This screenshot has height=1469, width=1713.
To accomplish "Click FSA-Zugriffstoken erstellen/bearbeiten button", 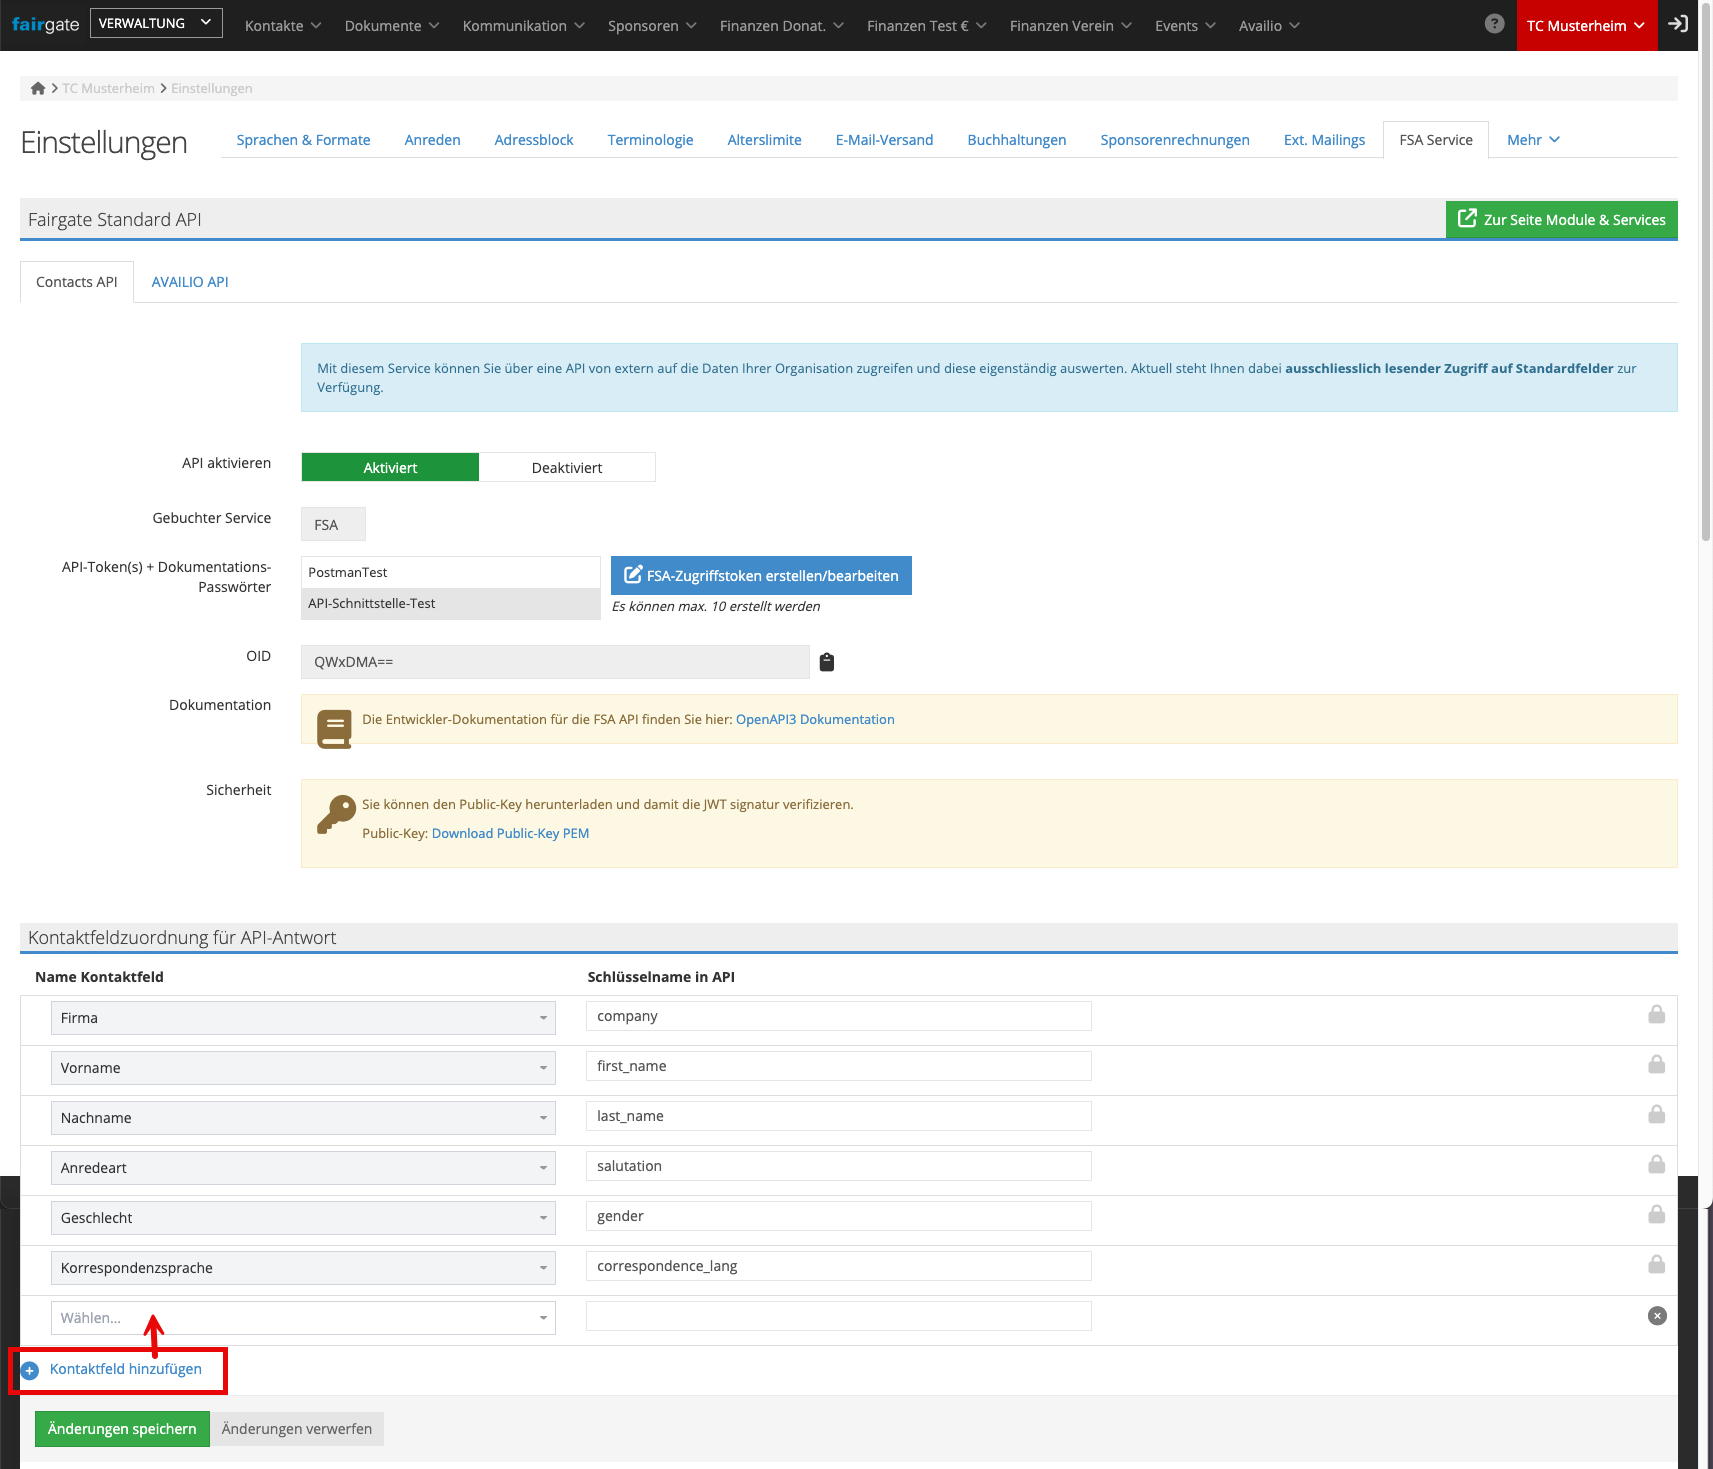I will coord(761,576).
